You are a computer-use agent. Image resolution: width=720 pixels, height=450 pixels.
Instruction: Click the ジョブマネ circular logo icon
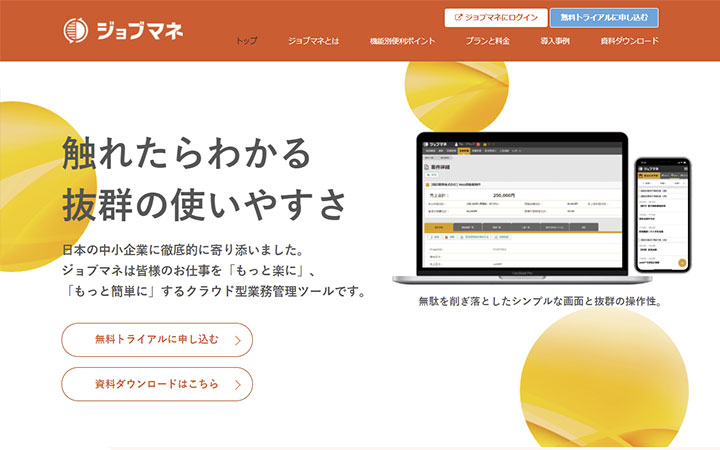pos(76,29)
